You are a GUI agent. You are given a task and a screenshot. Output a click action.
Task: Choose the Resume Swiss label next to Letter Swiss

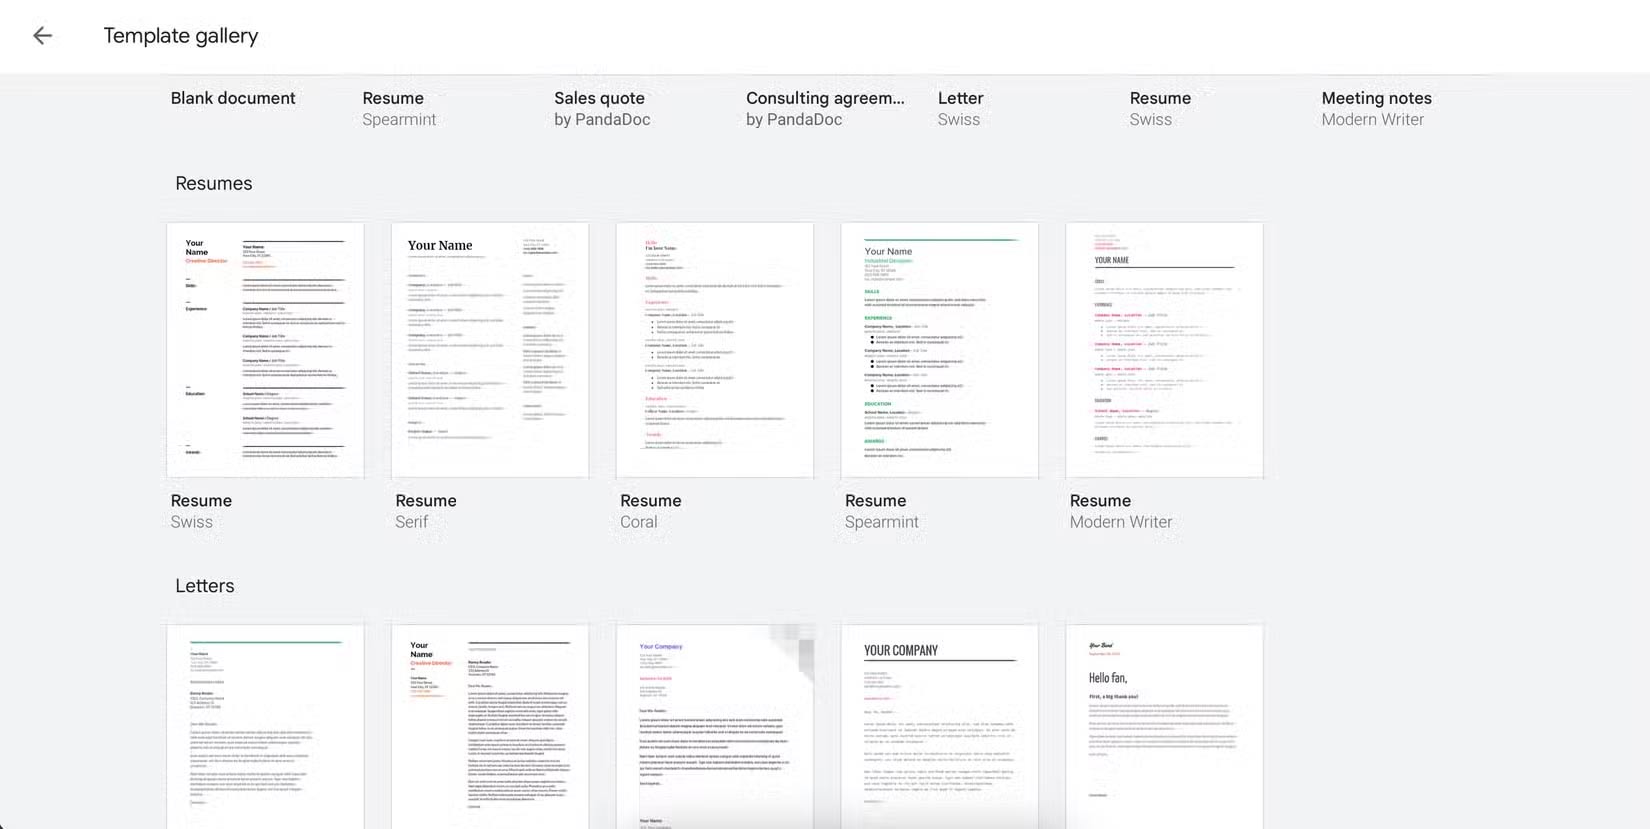click(1160, 108)
